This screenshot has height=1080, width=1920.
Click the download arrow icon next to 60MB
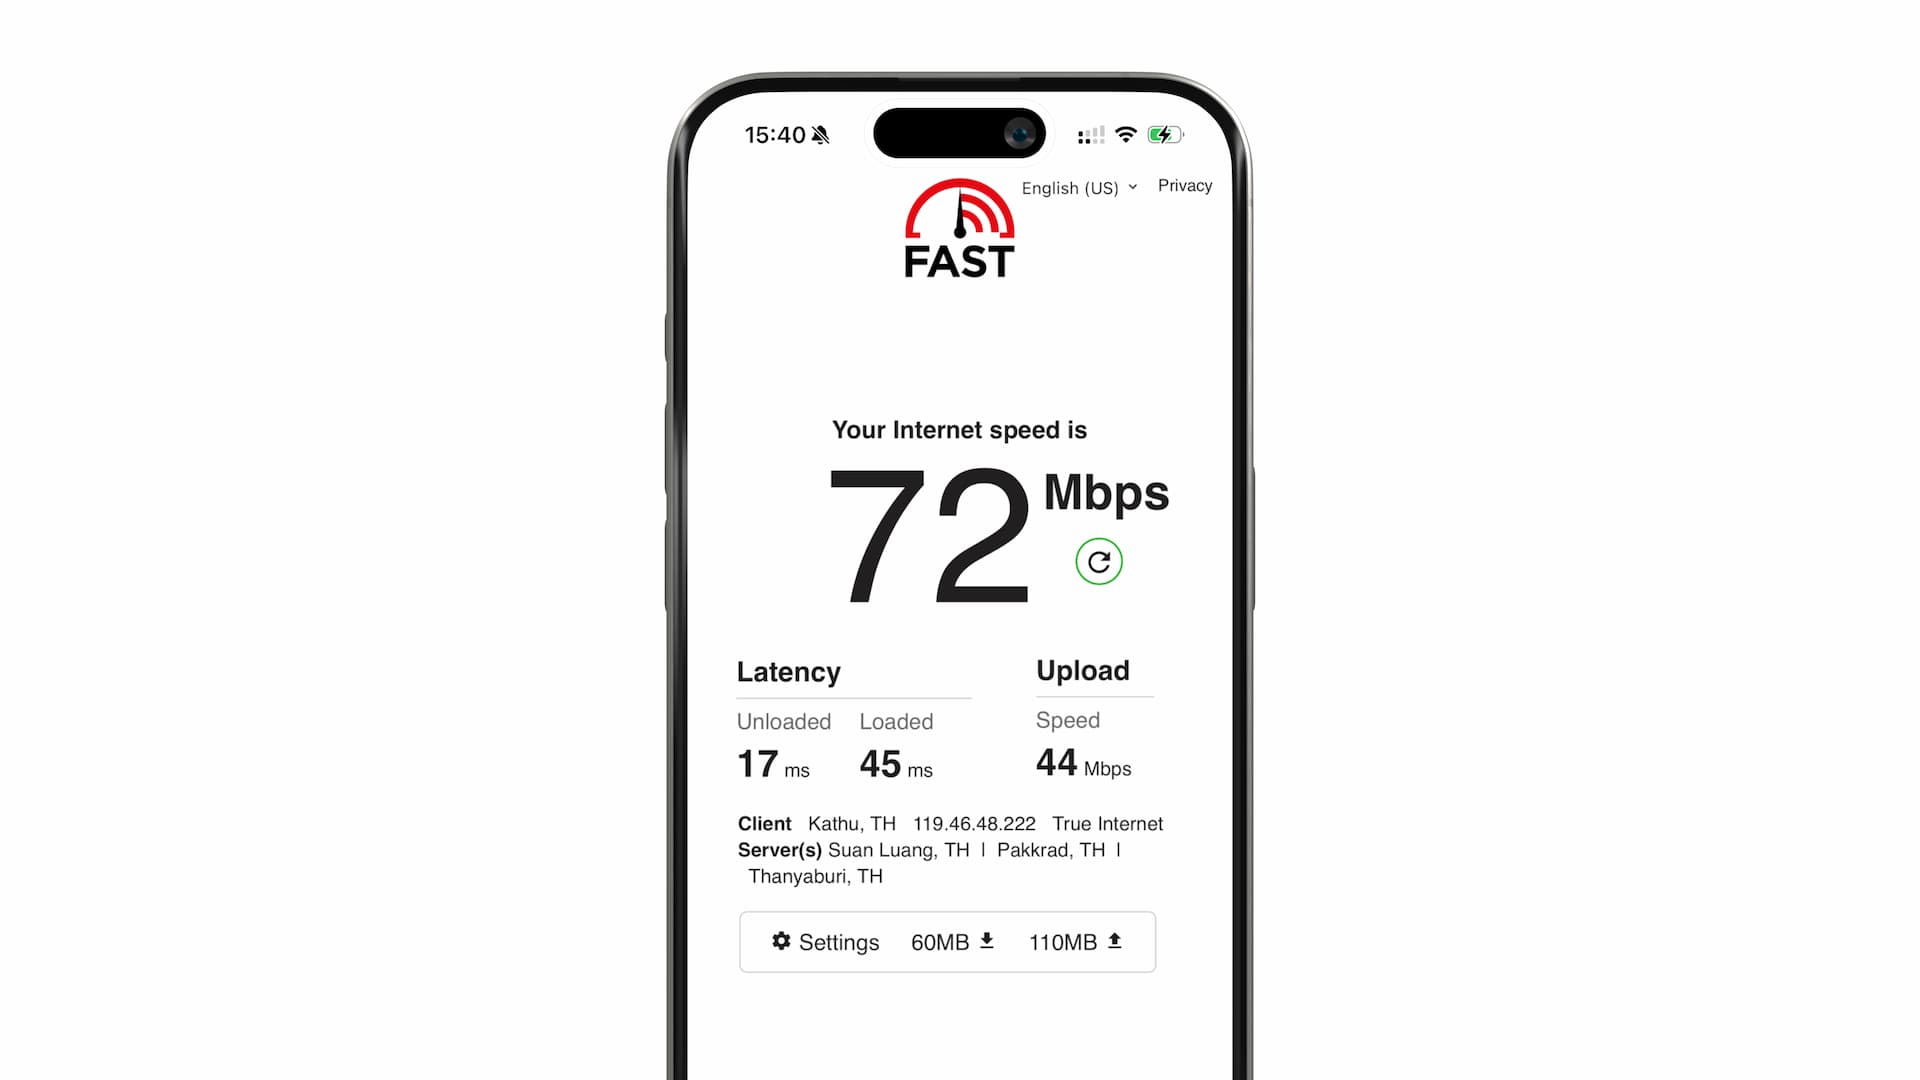[988, 940]
